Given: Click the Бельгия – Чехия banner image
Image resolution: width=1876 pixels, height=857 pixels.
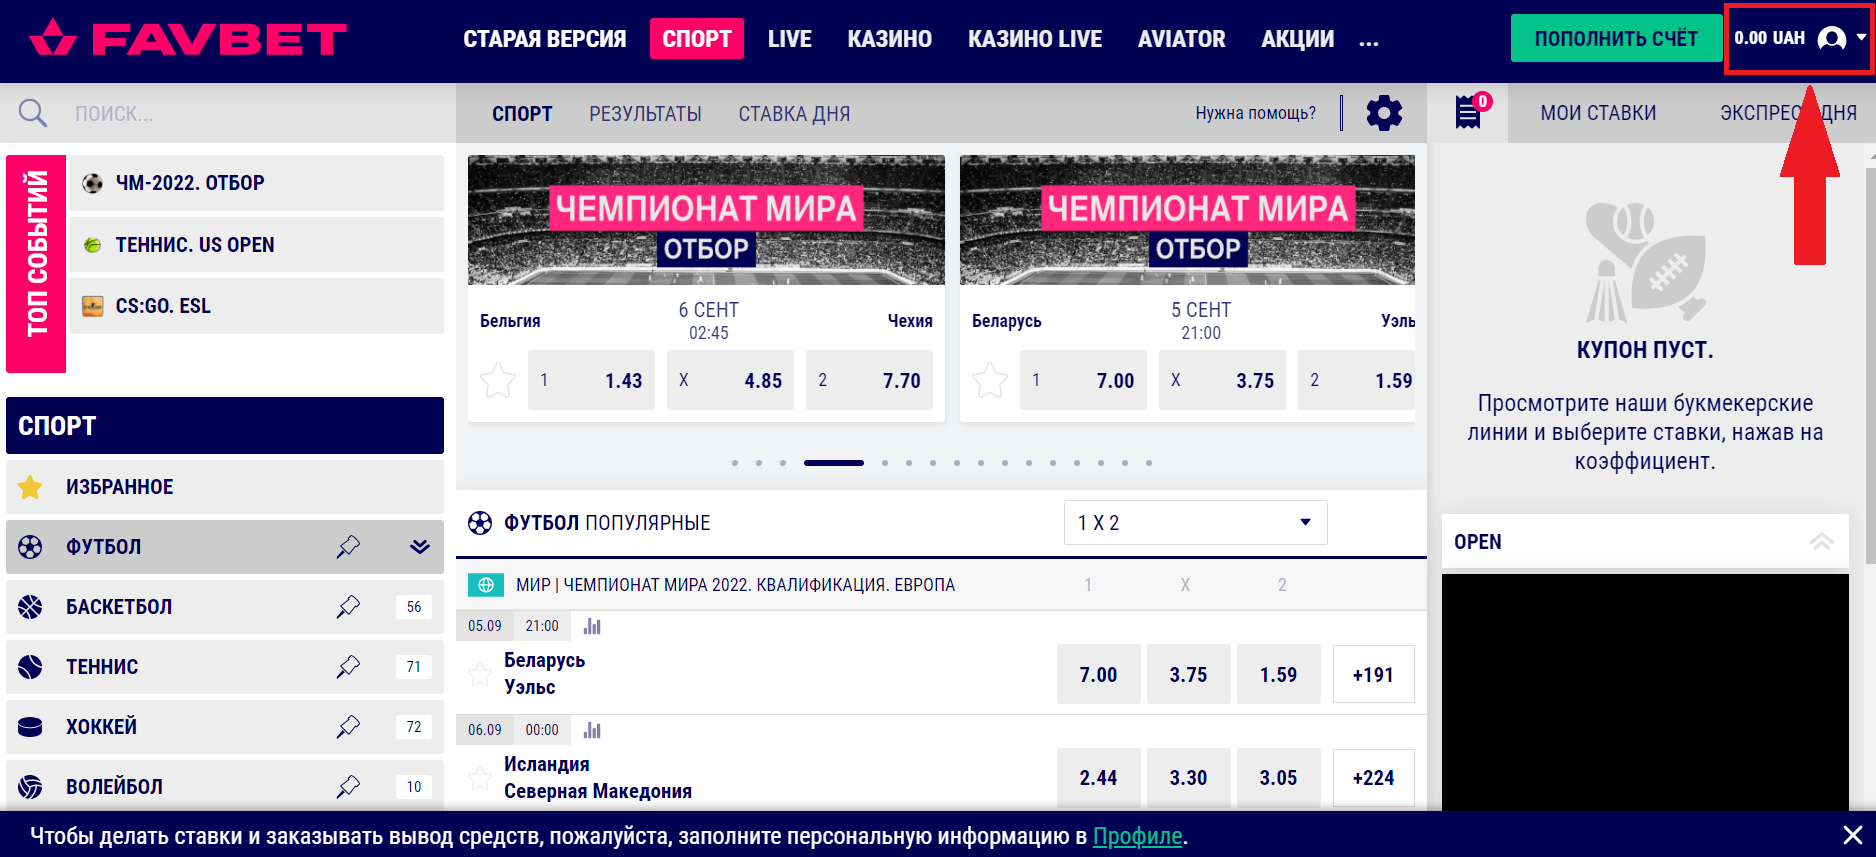Looking at the screenshot, I should [x=706, y=220].
